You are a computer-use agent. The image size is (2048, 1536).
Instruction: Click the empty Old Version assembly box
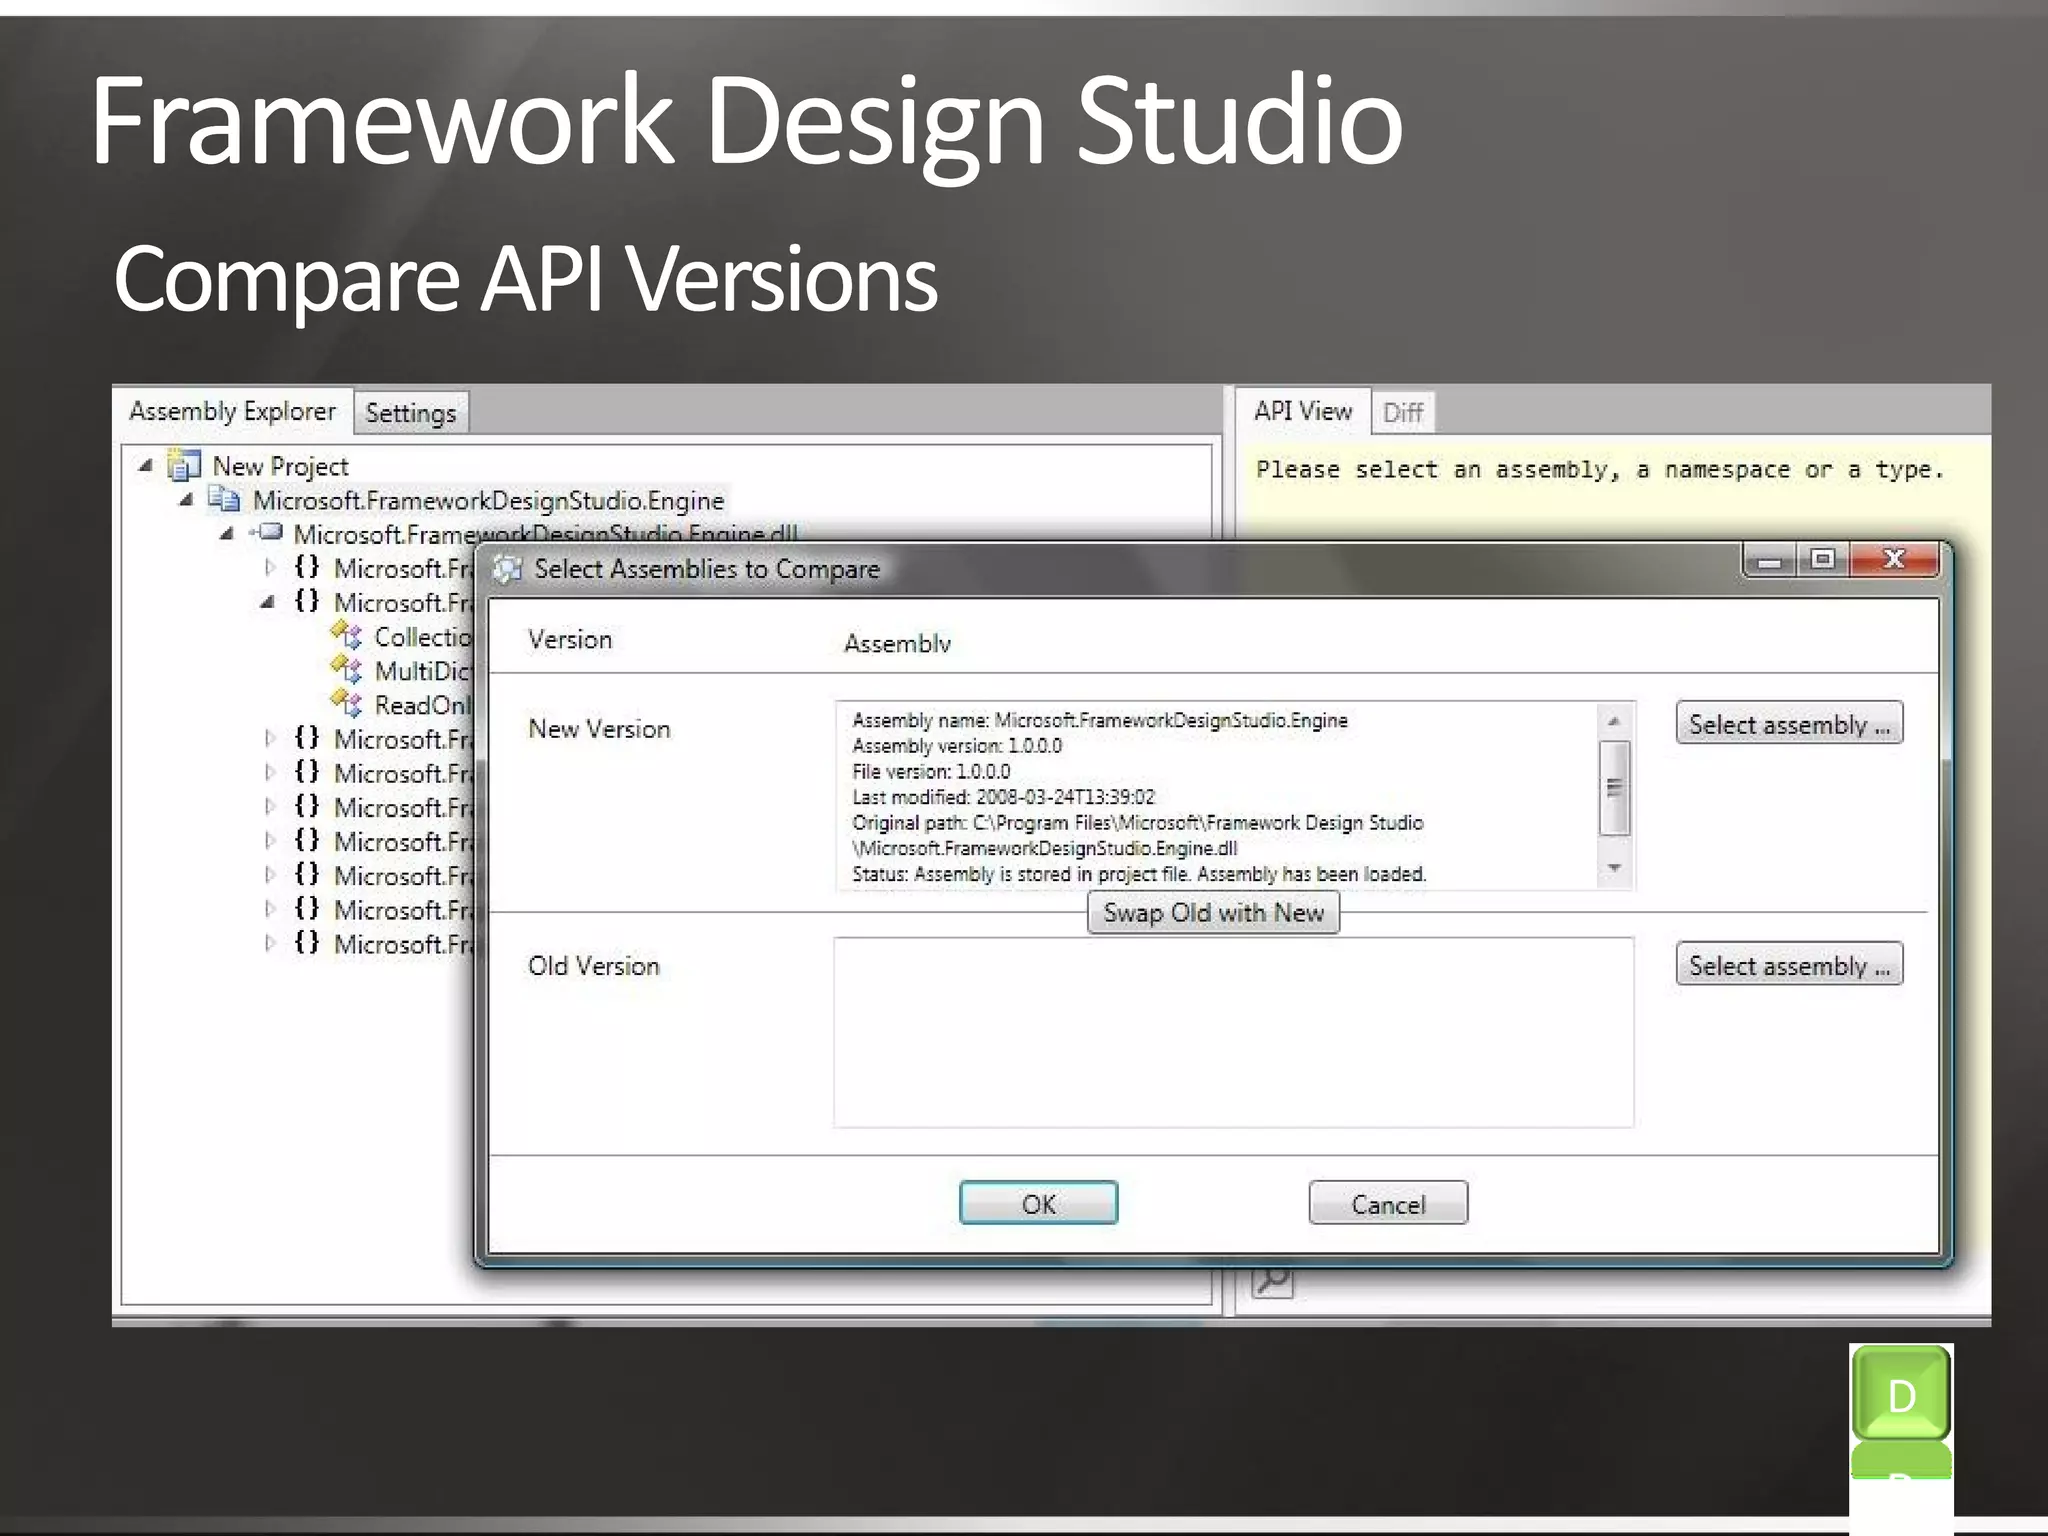[1233, 1032]
